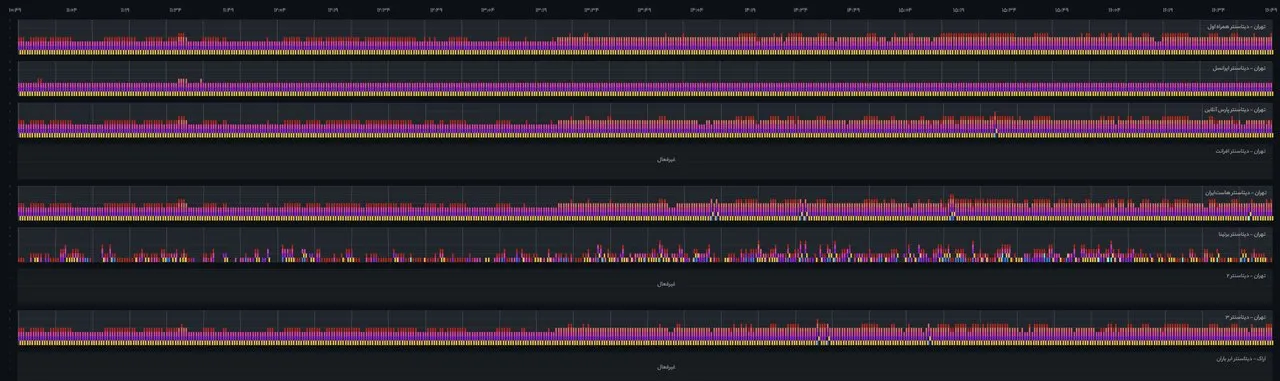The width and height of the screenshot is (1280, 381).
Task: Click 'غیرفعال' status in the اراک panel
Action: click(x=667, y=367)
